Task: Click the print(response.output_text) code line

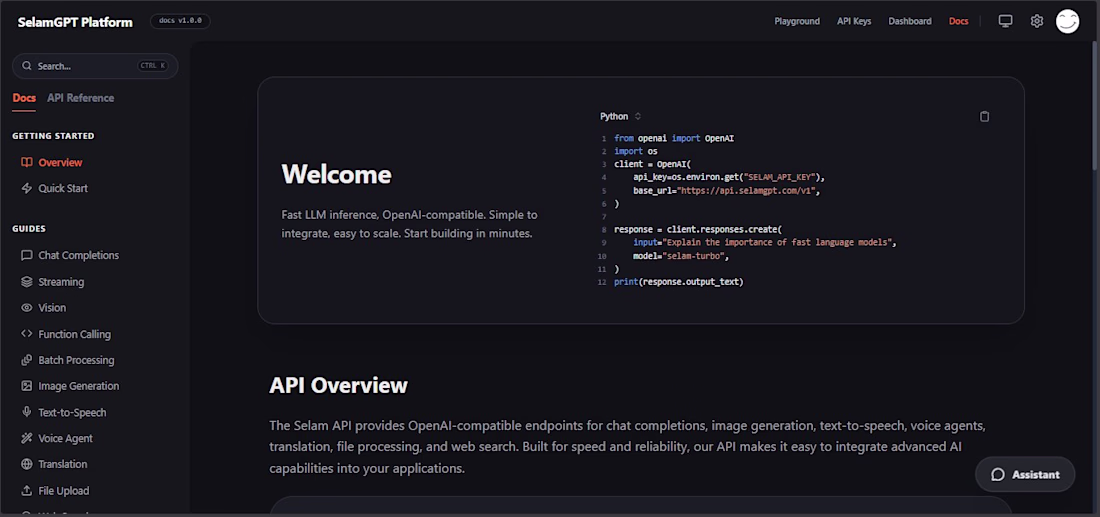Action: [678, 282]
